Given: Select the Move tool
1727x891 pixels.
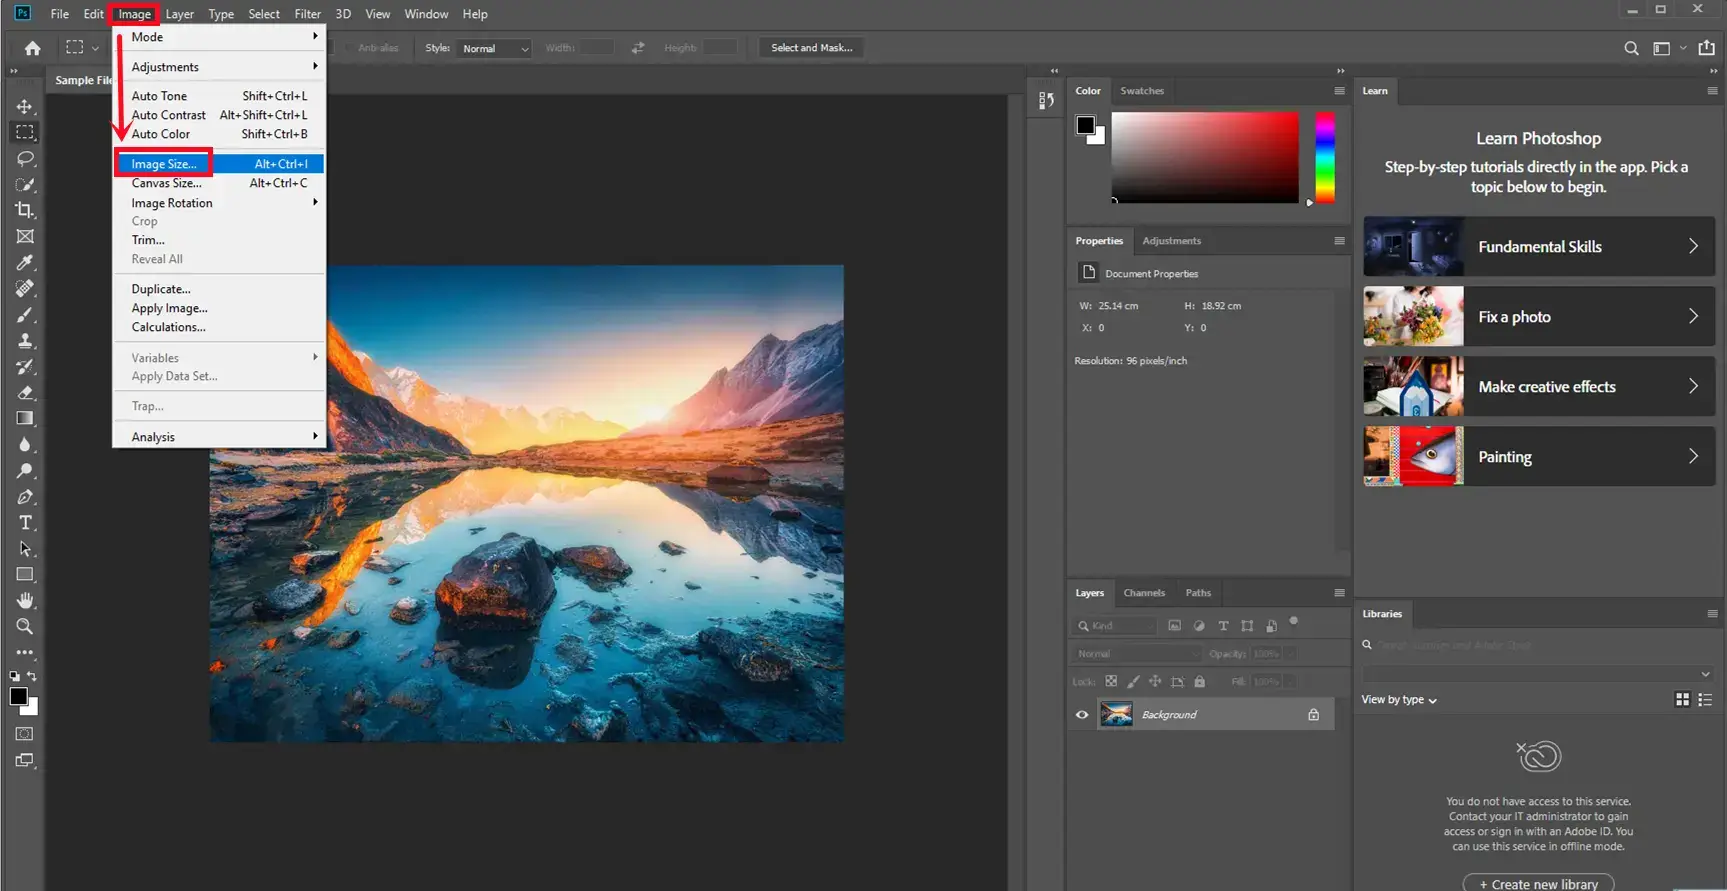Looking at the screenshot, I should [25, 106].
